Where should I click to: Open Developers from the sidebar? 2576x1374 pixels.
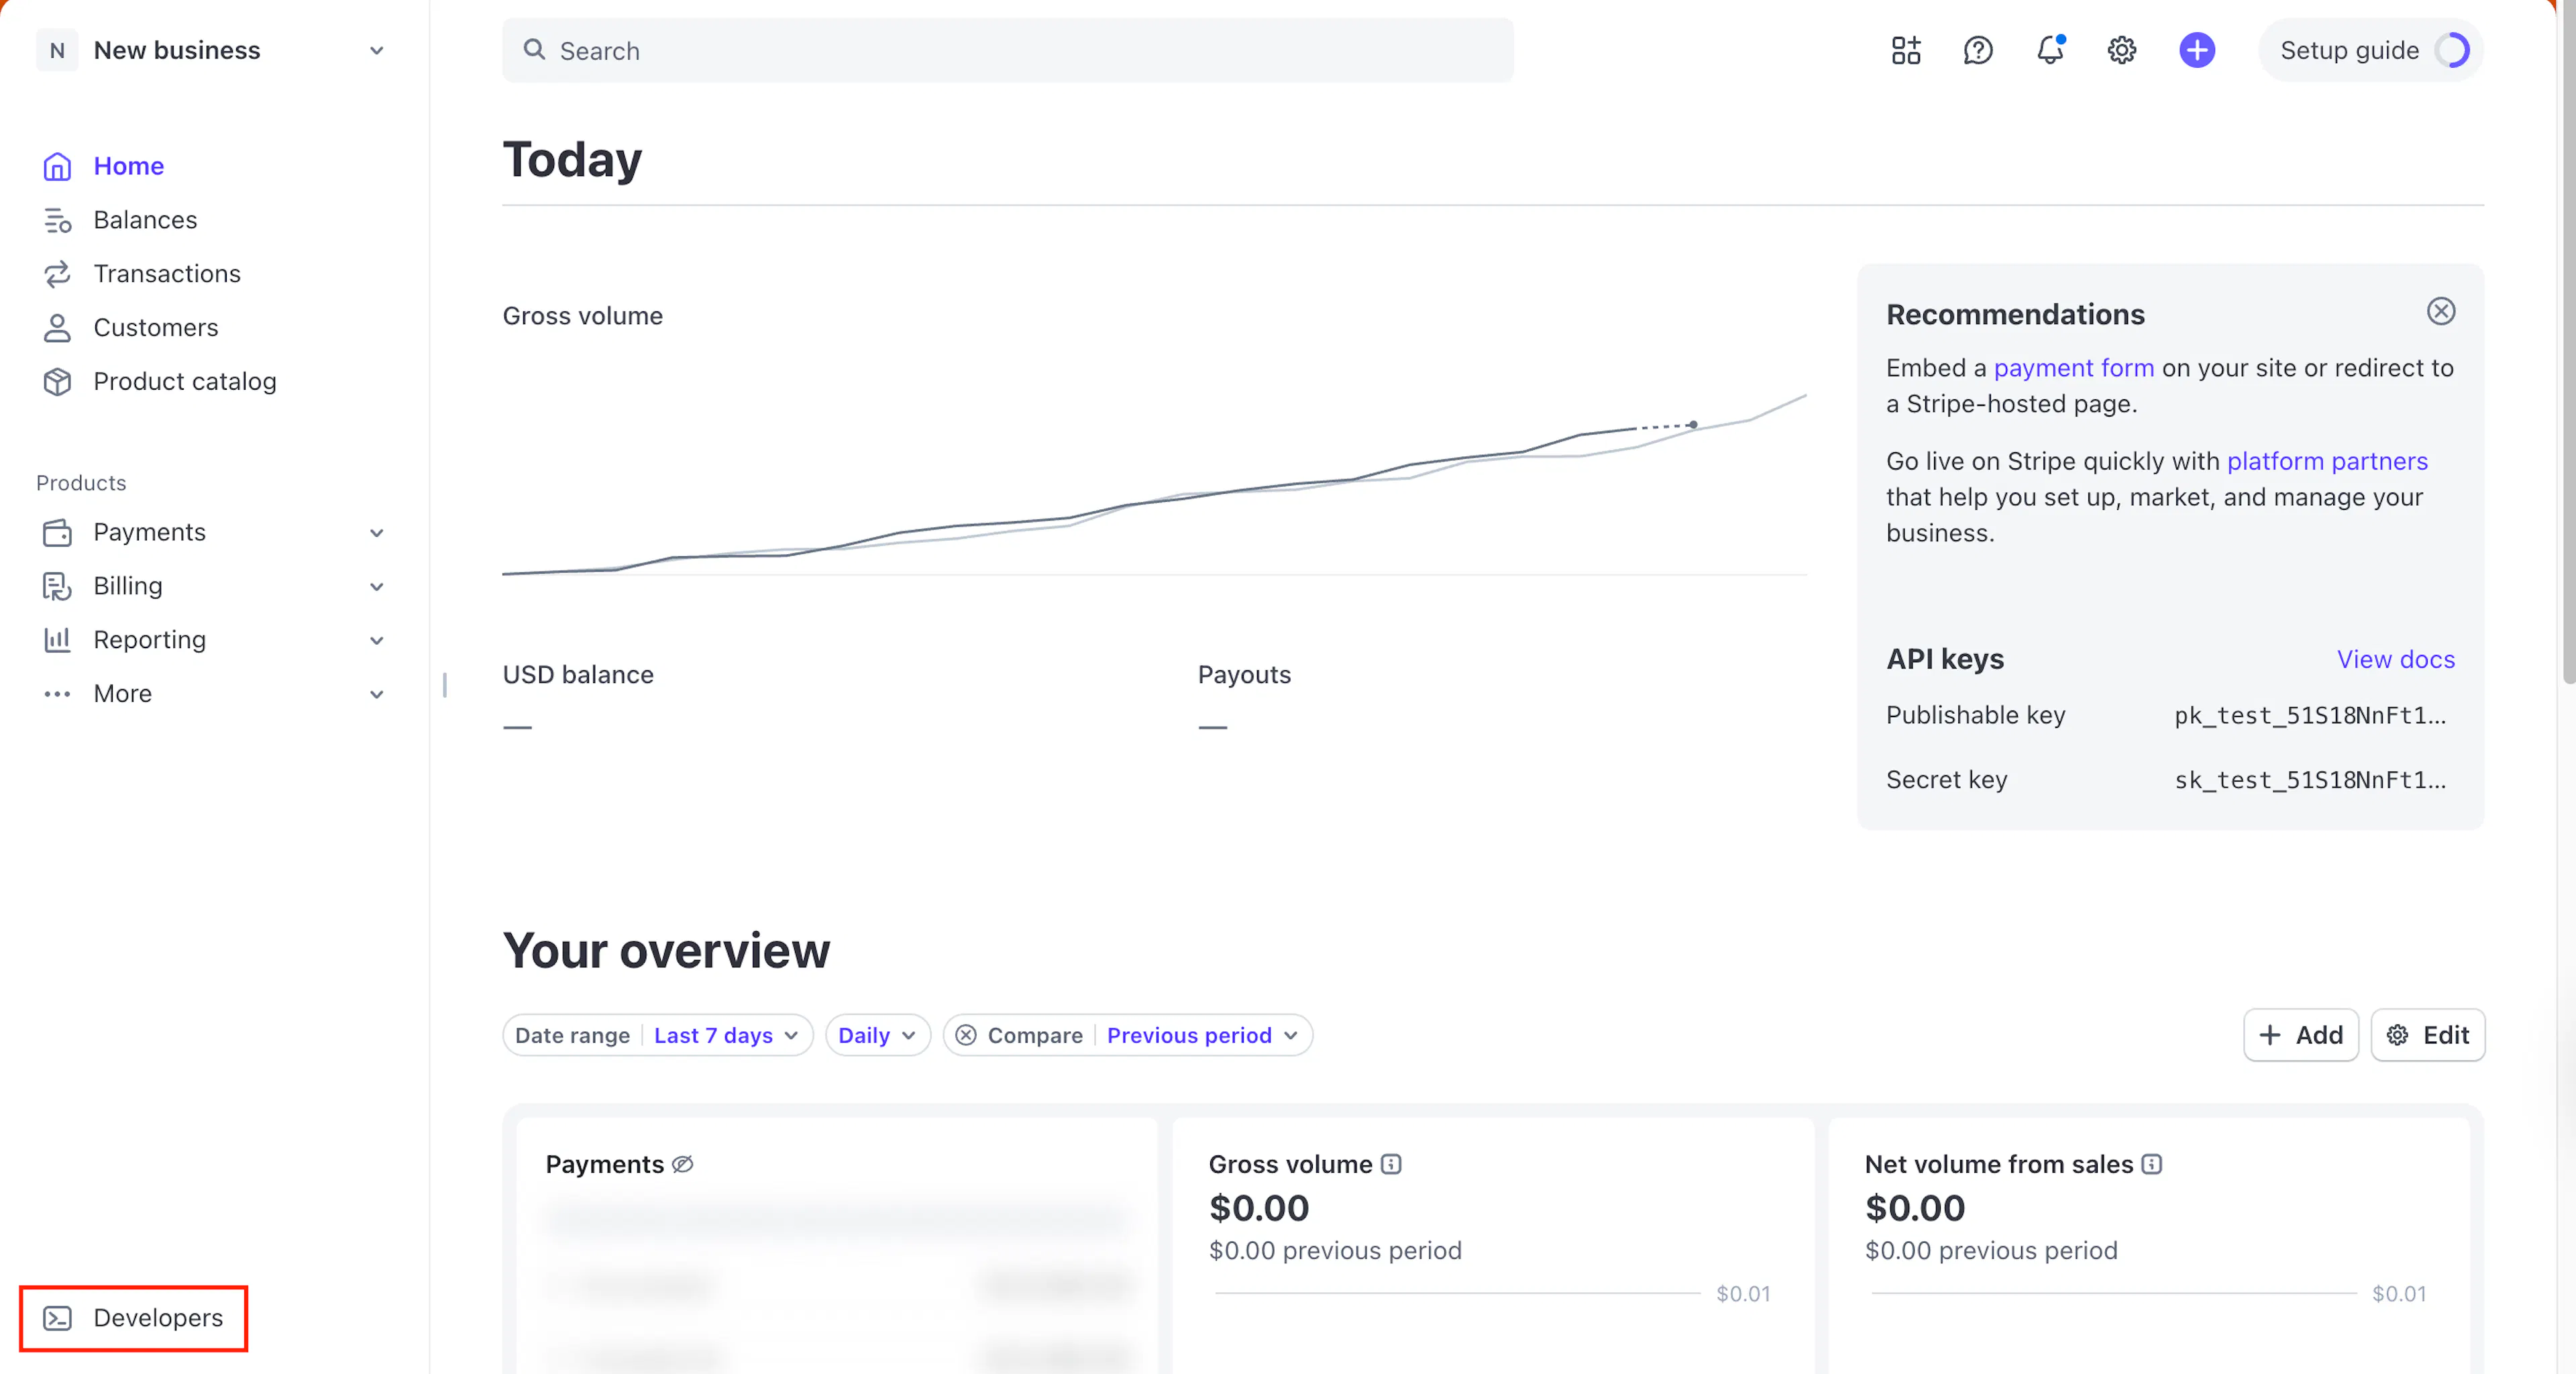click(133, 1318)
